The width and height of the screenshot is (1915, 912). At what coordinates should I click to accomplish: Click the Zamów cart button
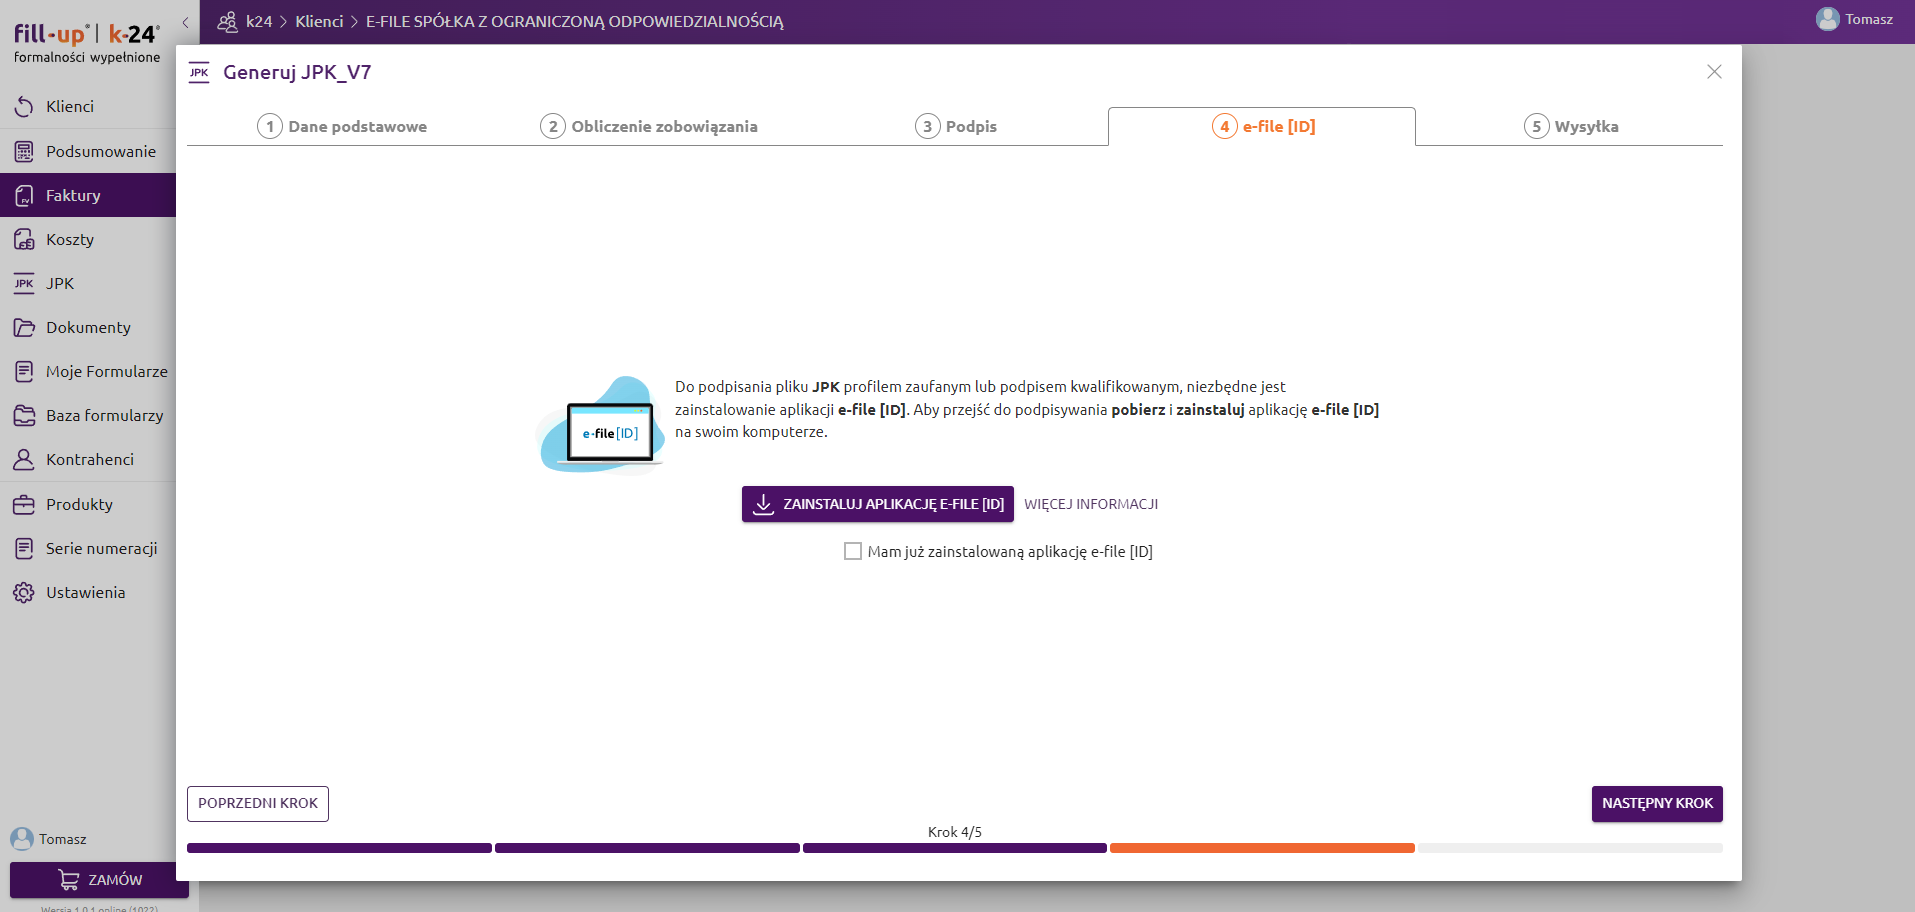pos(99,880)
